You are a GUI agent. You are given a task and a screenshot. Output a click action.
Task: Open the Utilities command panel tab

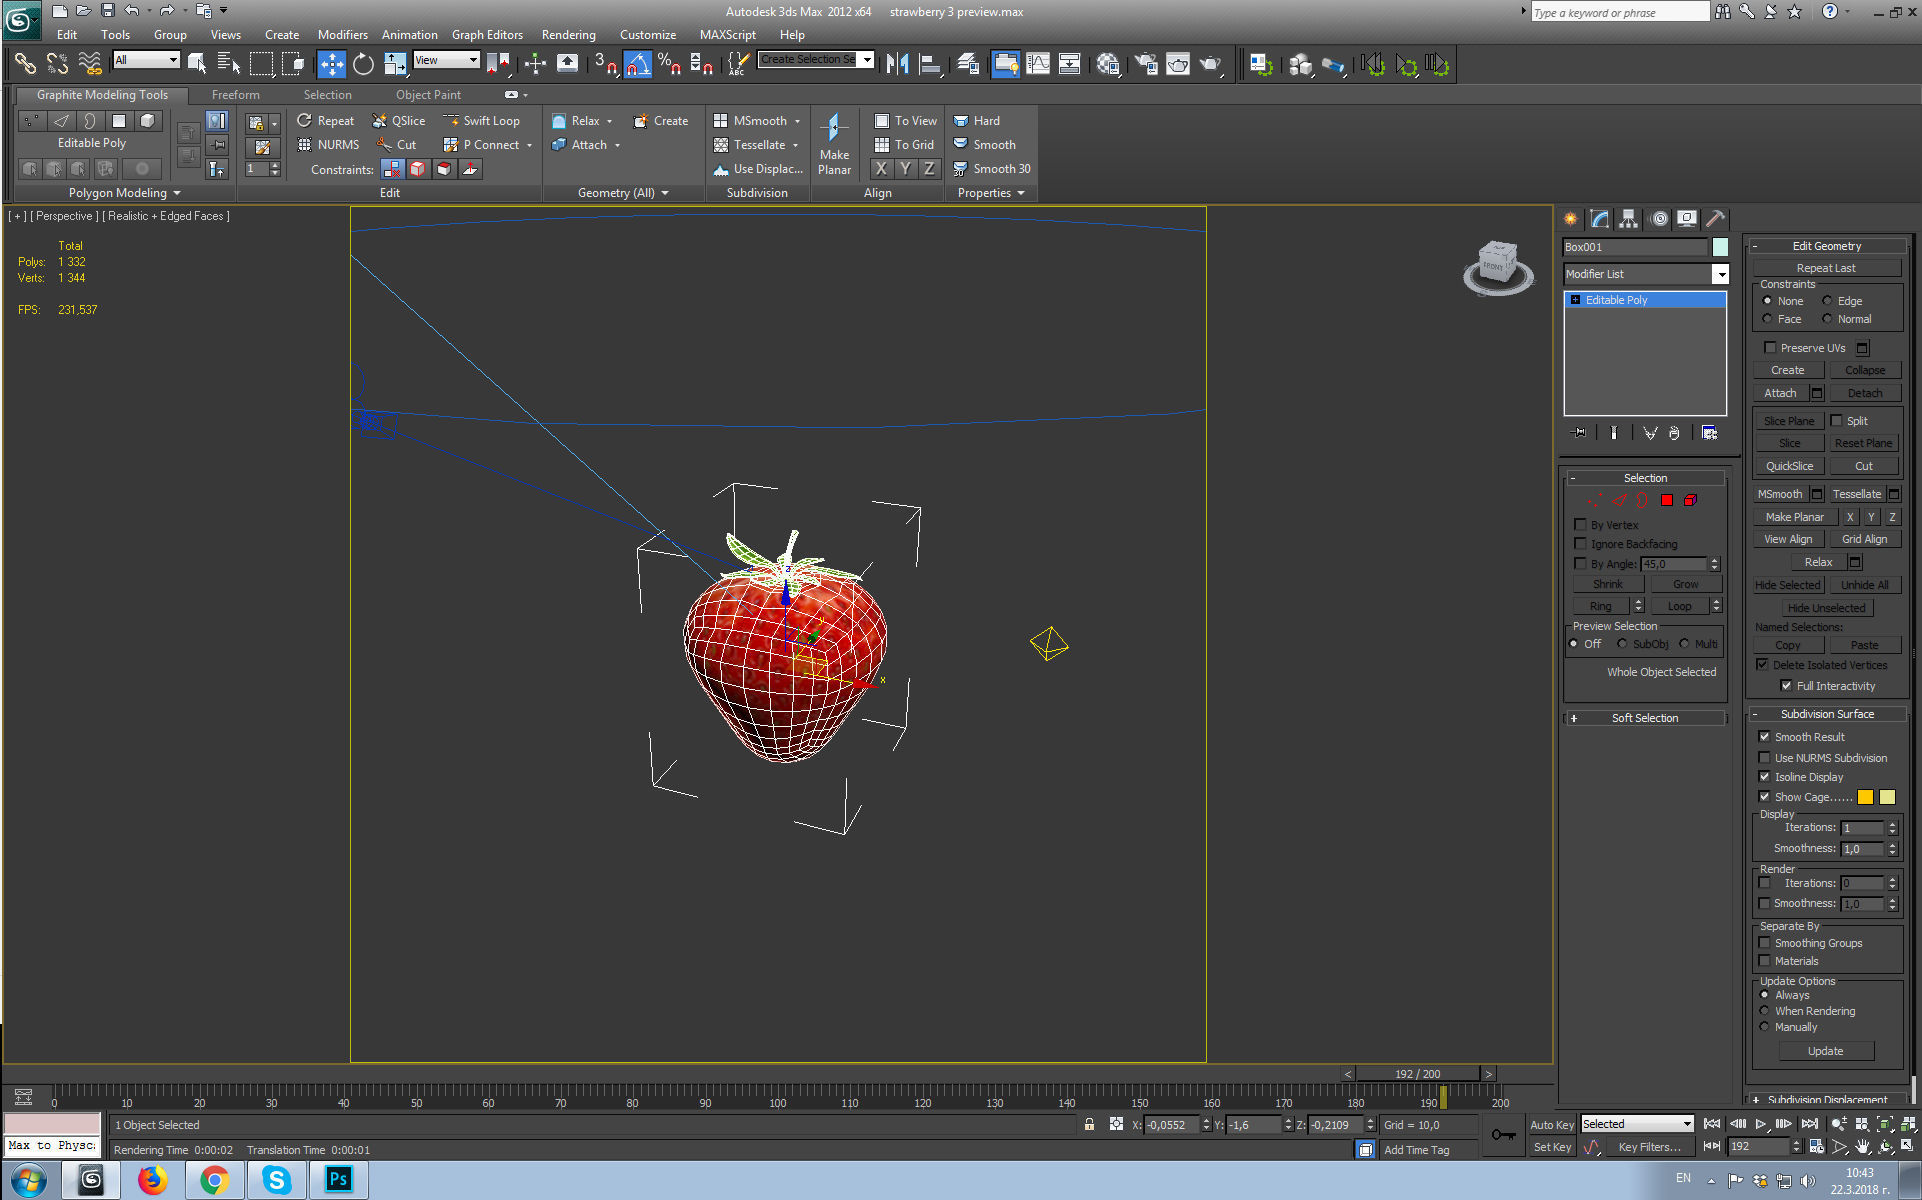(1716, 218)
